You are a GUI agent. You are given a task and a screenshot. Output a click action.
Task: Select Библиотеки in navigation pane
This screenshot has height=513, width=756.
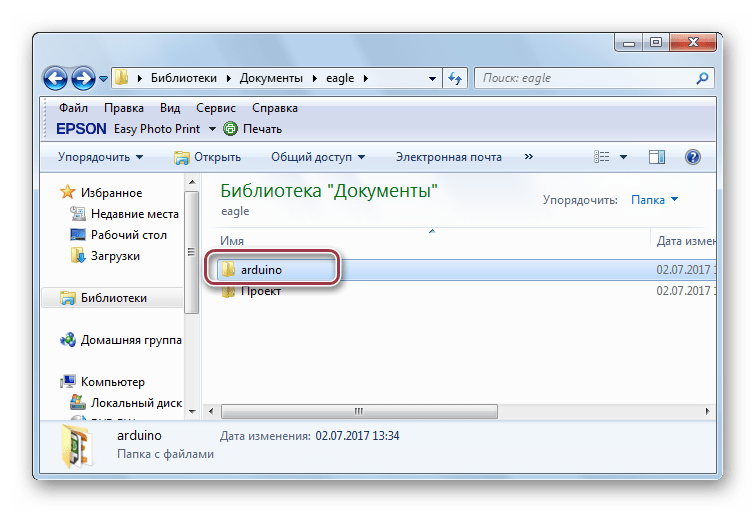[113, 298]
